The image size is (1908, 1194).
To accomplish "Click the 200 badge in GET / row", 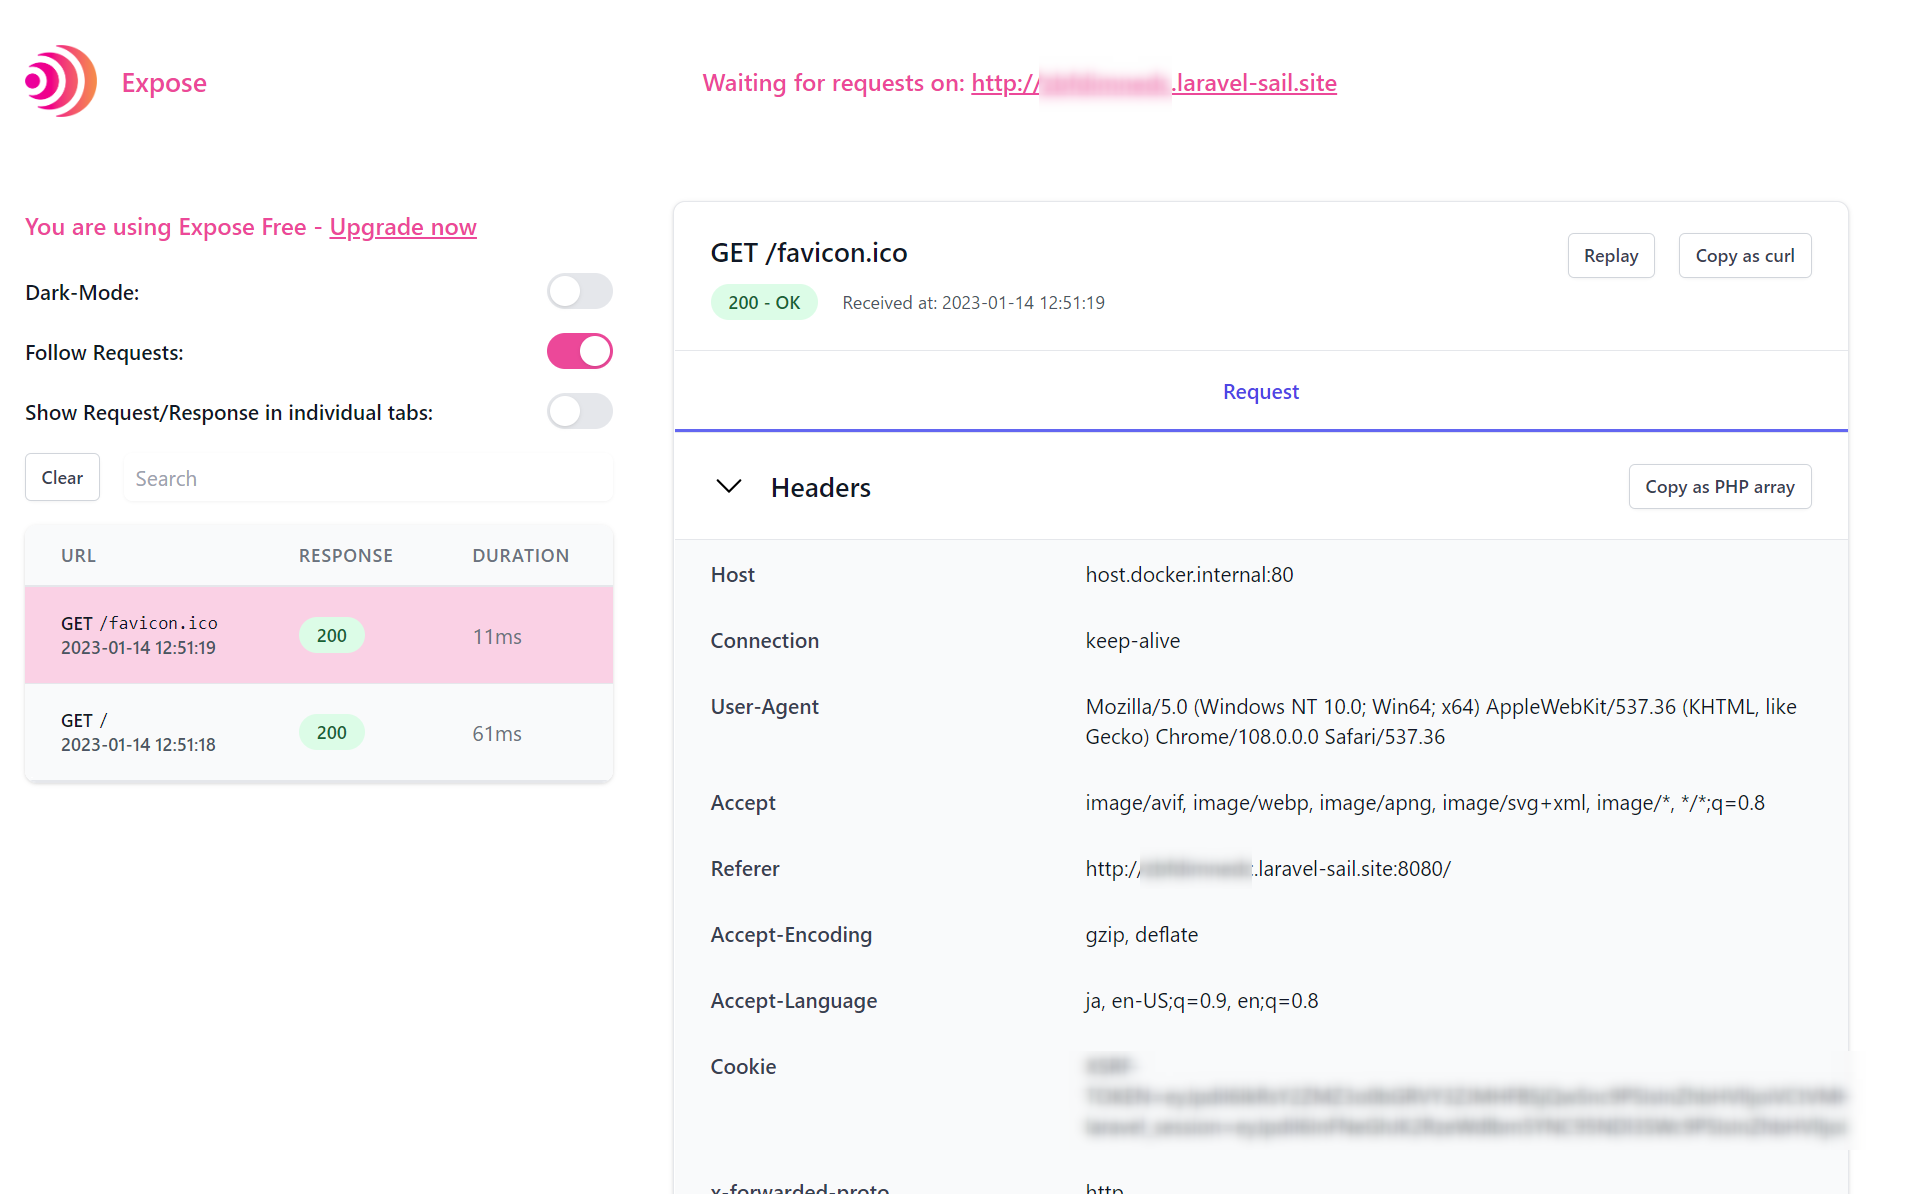I will pyautogui.click(x=332, y=733).
